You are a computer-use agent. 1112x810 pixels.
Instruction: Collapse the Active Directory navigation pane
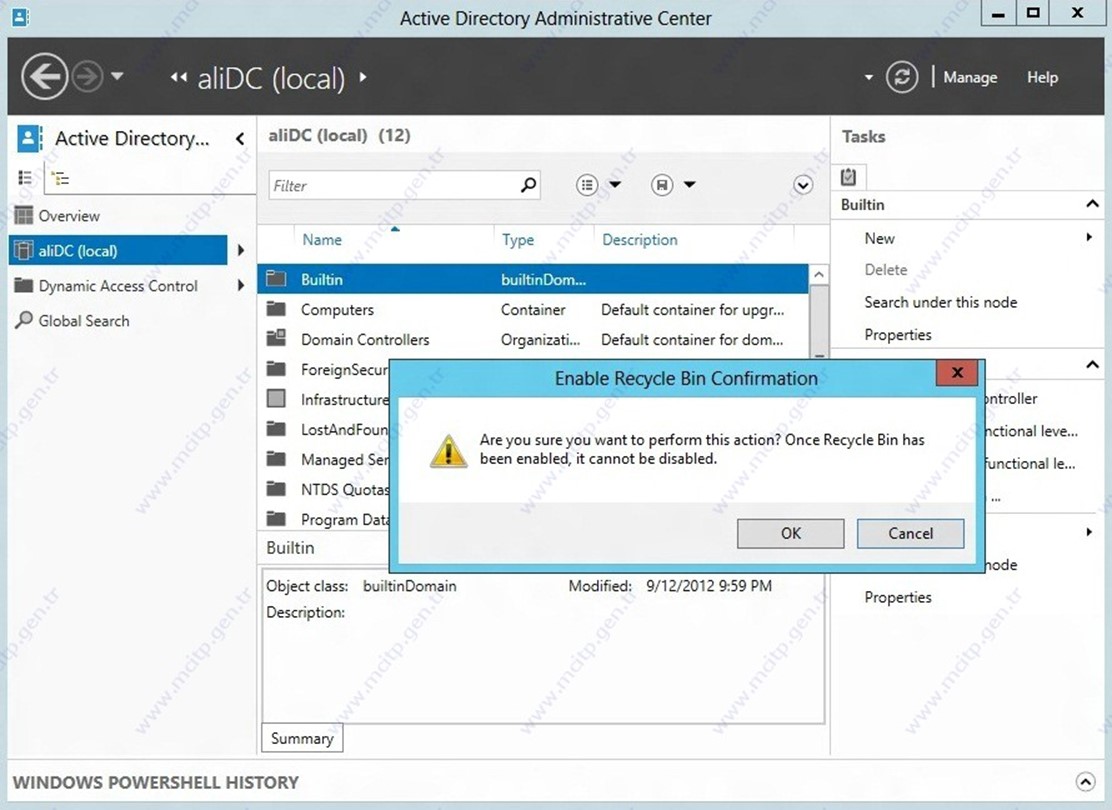240,138
